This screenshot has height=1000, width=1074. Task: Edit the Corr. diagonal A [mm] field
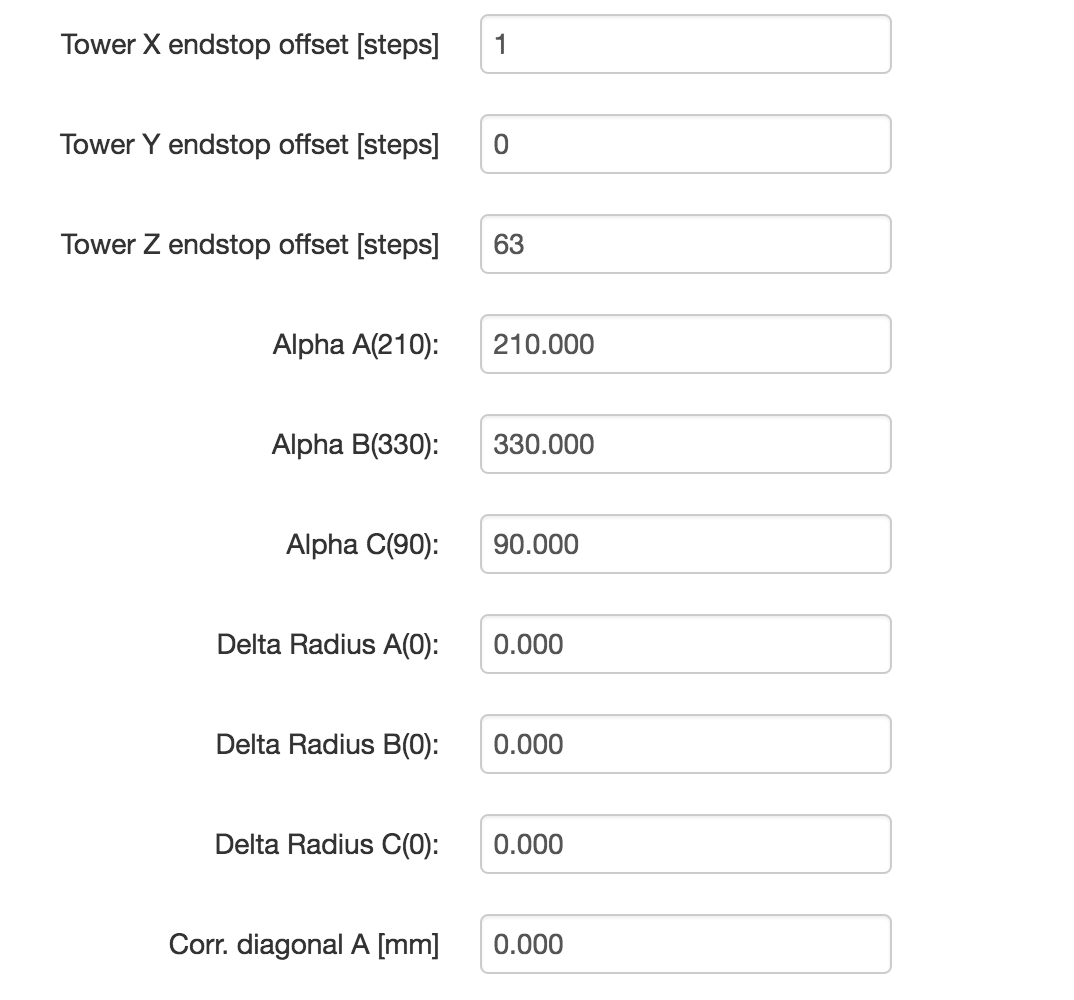coord(685,944)
